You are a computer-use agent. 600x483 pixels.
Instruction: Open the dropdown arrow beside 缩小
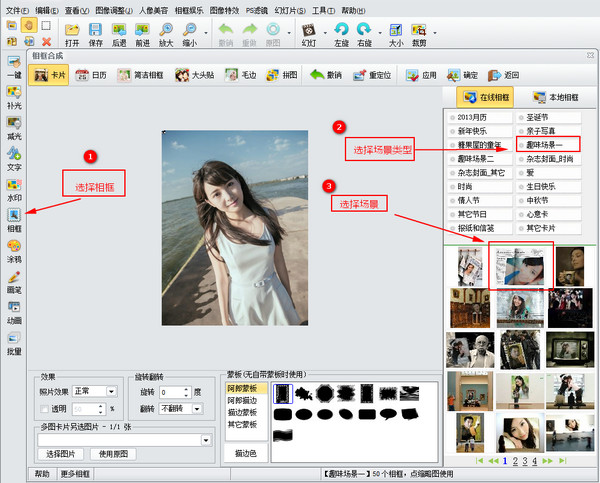tap(206, 33)
